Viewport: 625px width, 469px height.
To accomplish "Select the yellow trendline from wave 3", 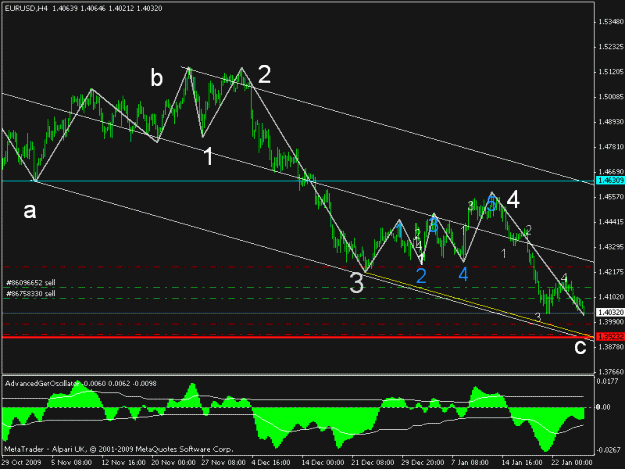I will pyautogui.click(x=478, y=304).
